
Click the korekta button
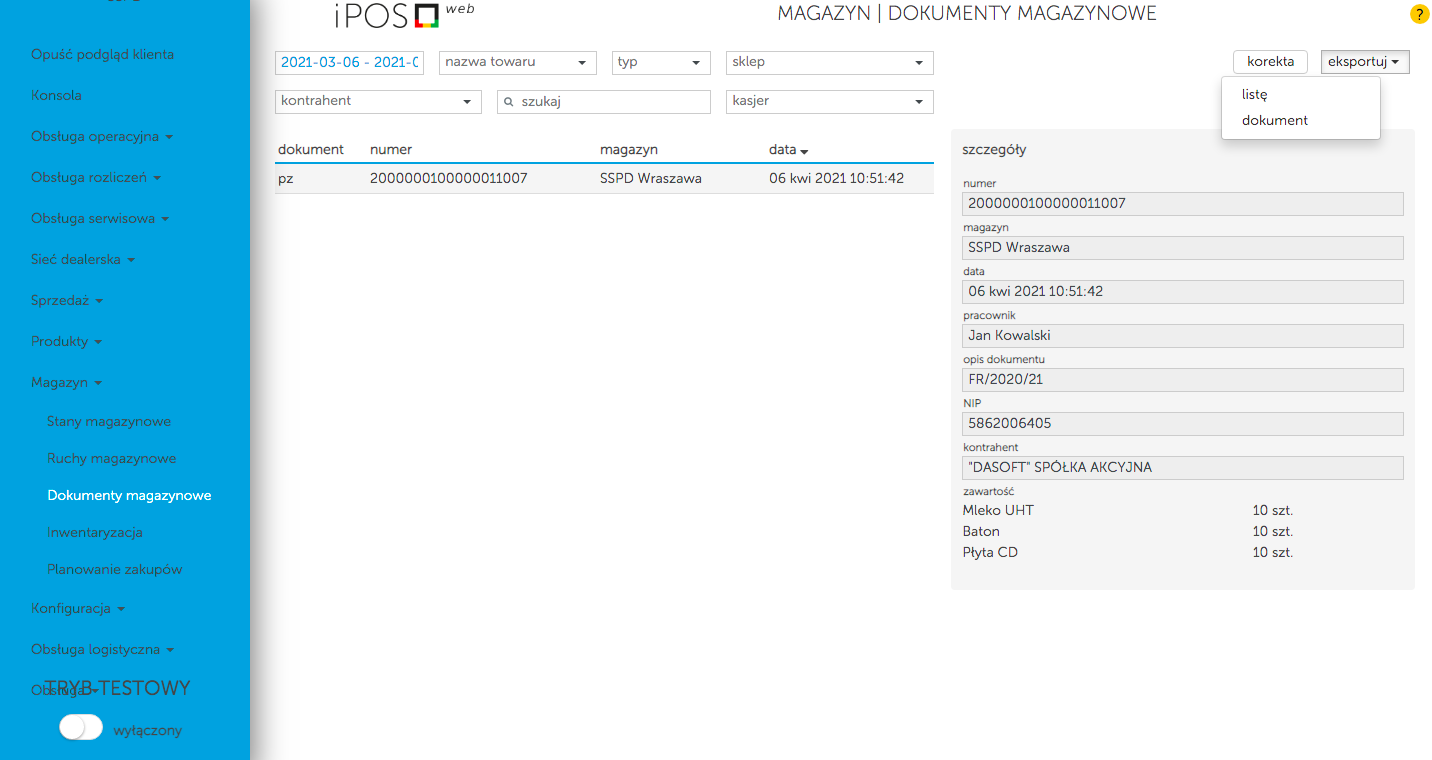(1270, 61)
